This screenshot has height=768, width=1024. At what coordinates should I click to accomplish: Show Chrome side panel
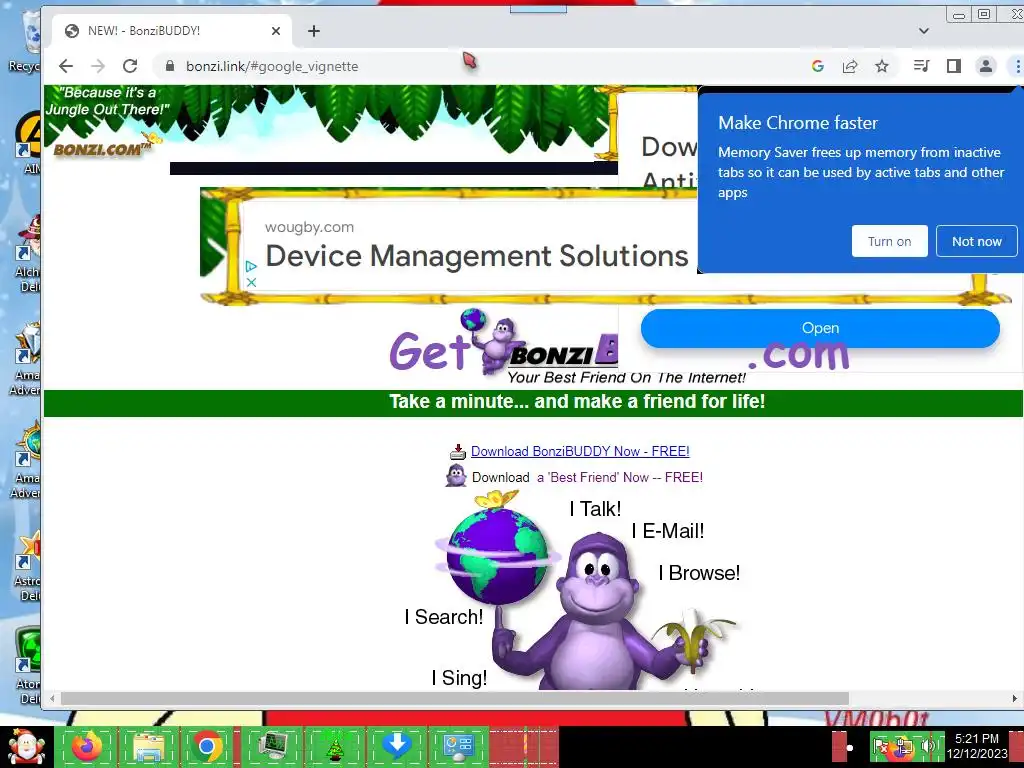953,65
